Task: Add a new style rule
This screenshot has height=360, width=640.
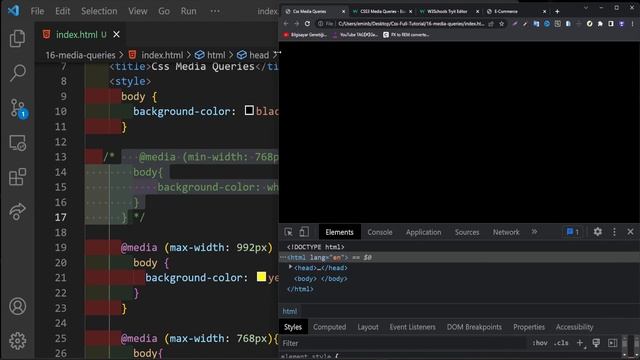Action: click(x=580, y=343)
